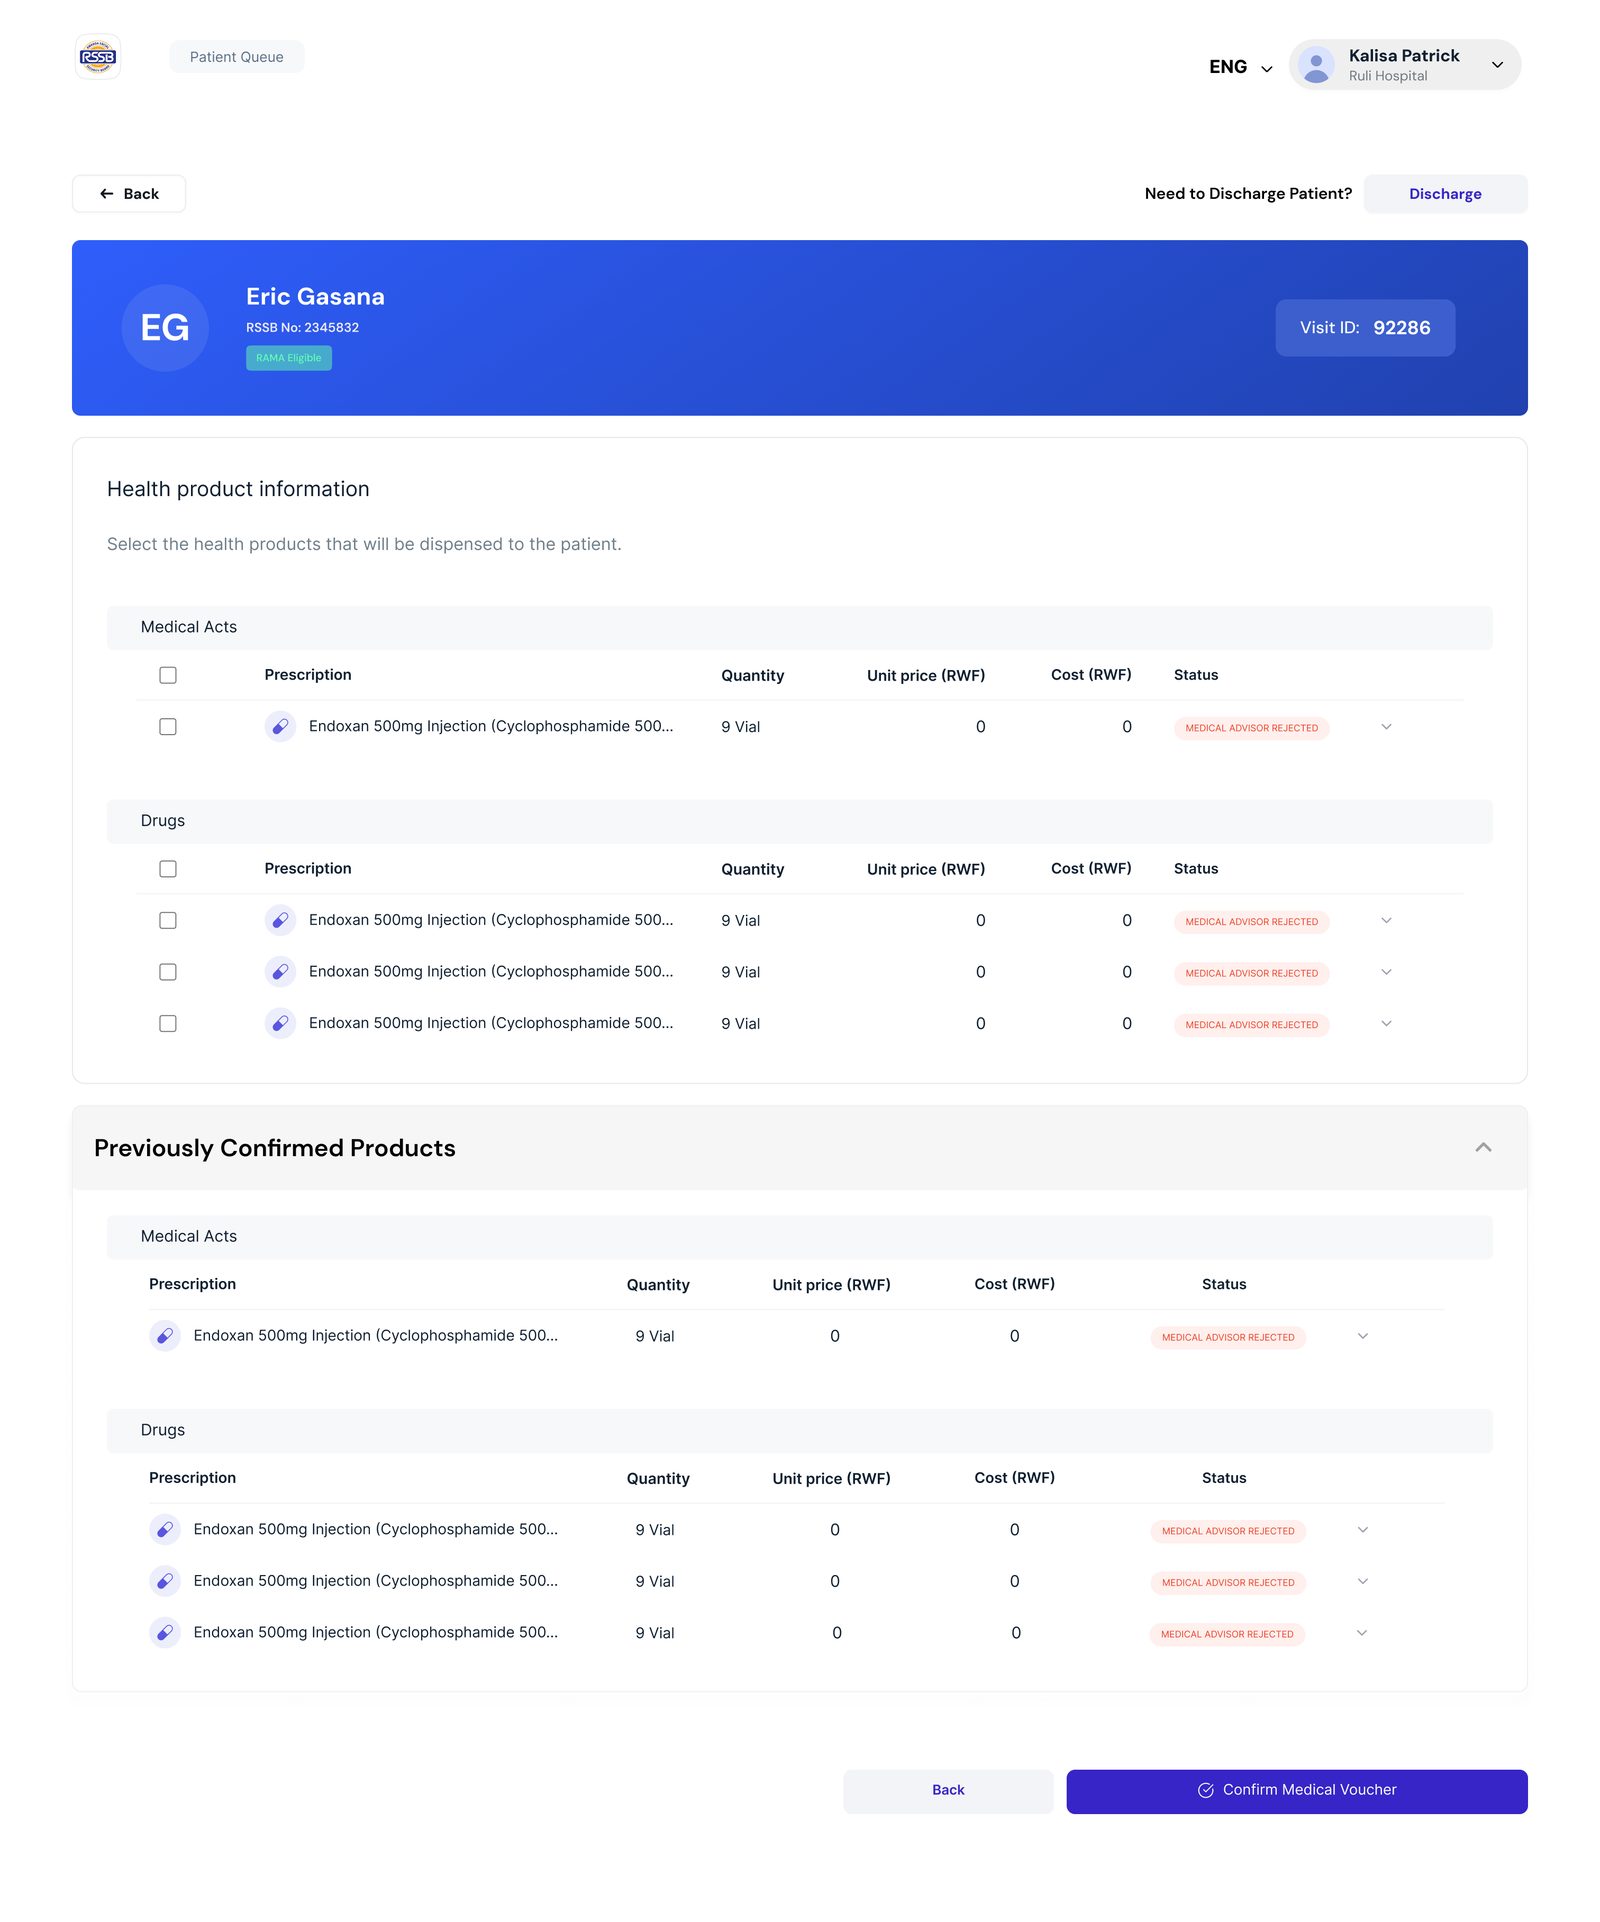Click pill icon in second selectable Drugs row
Viewport: 1600px width, 1922px height.
tap(280, 972)
